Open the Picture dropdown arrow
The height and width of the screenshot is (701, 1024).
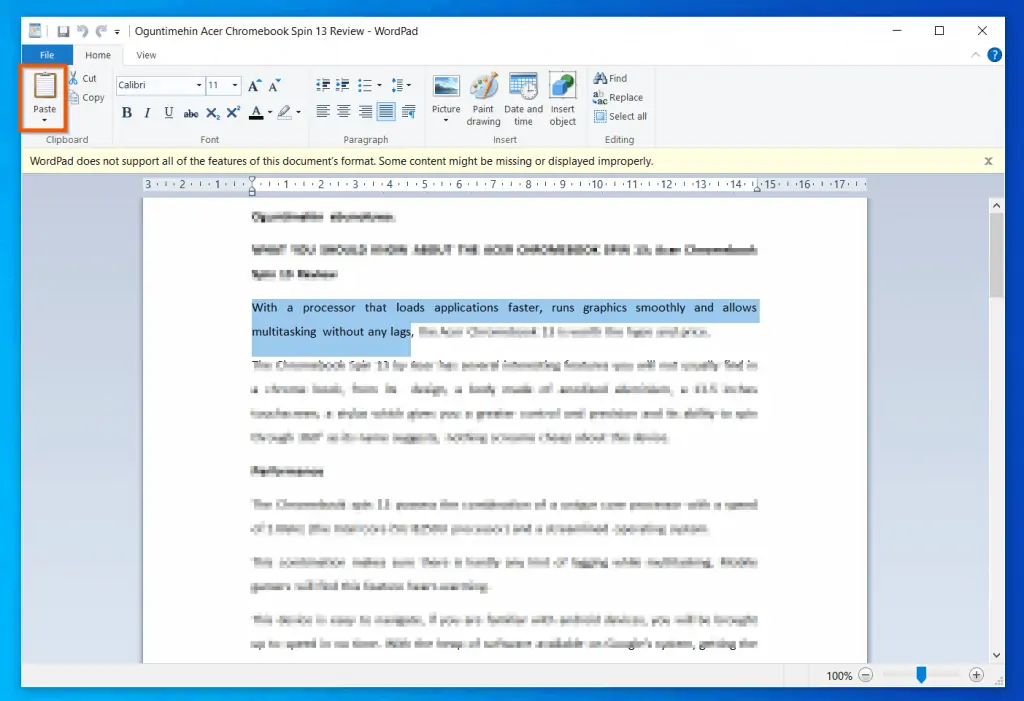tap(446, 121)
